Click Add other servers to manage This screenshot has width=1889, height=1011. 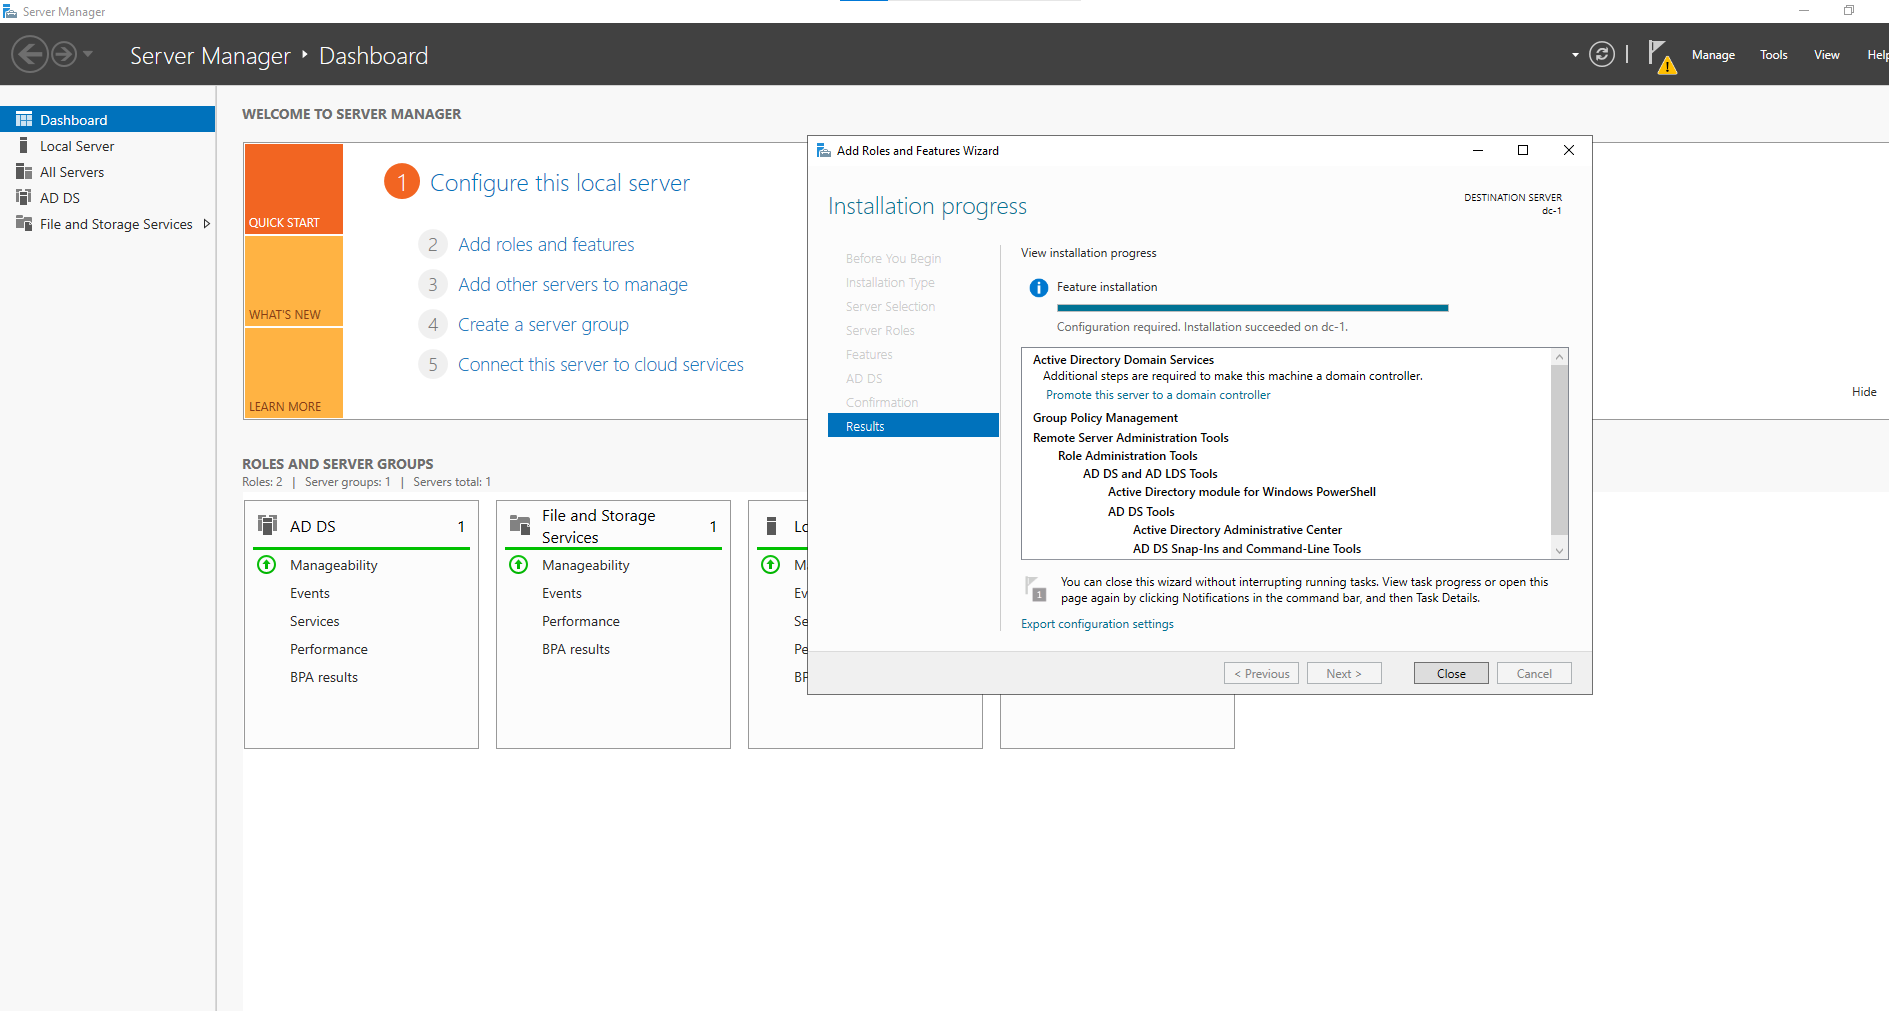(x=573, y=284)
